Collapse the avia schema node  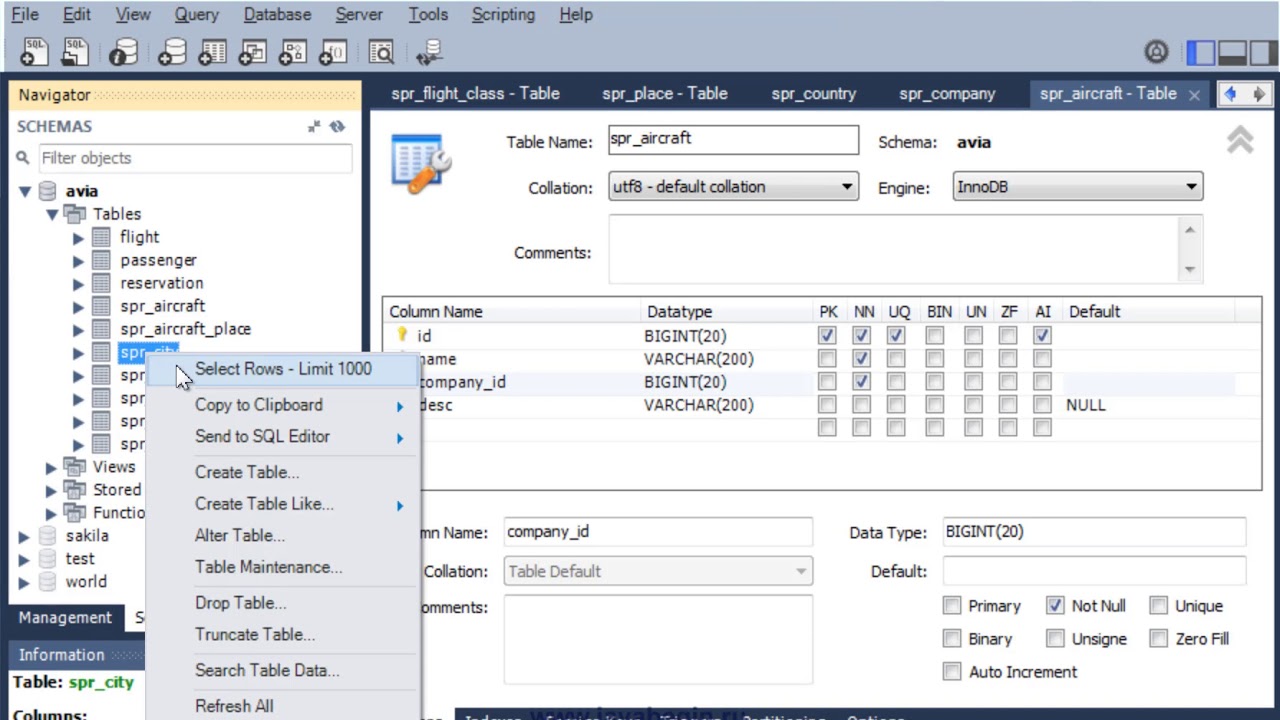25,191
